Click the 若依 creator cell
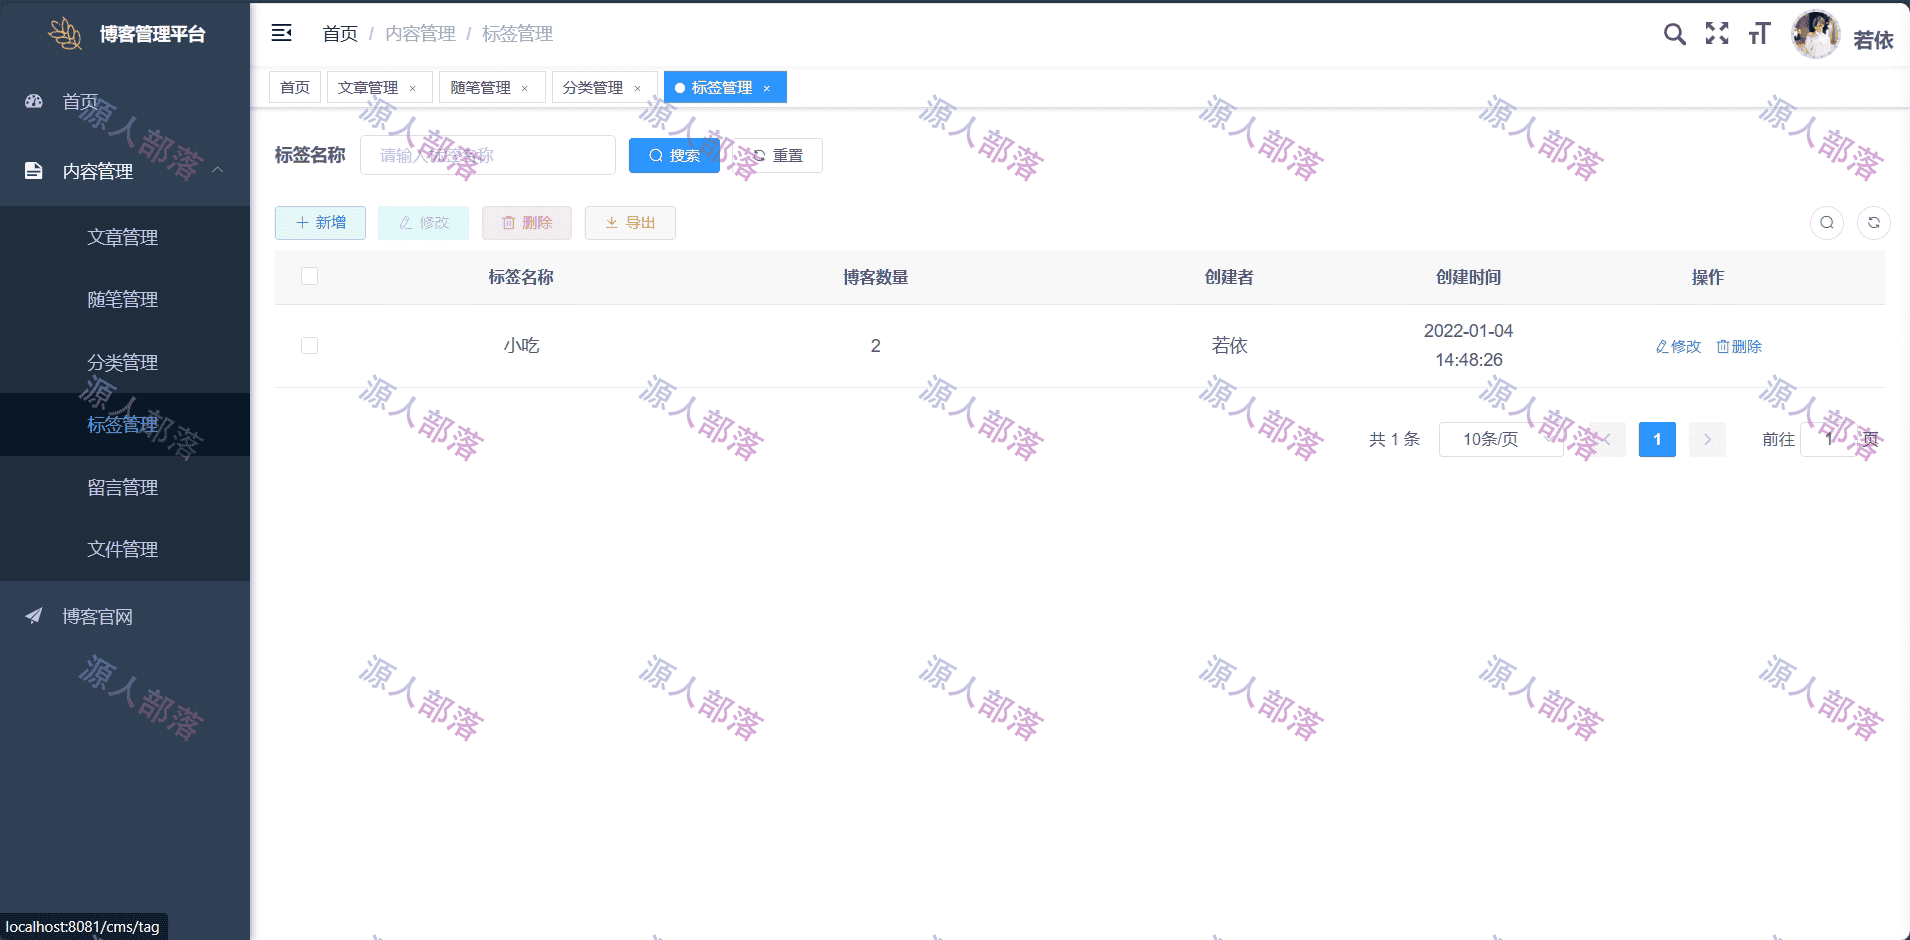This screenshot has height=940, width=1910. (x=1229, y=345)
